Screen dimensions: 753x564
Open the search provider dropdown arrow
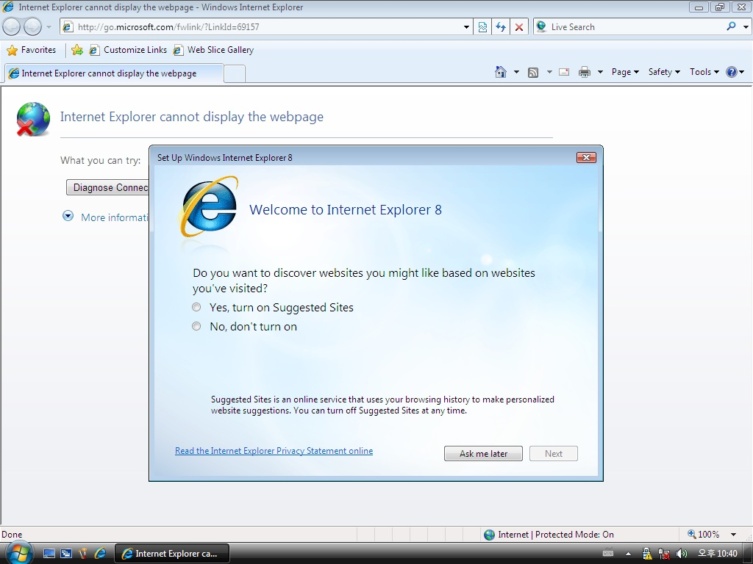tap(746, 27)
